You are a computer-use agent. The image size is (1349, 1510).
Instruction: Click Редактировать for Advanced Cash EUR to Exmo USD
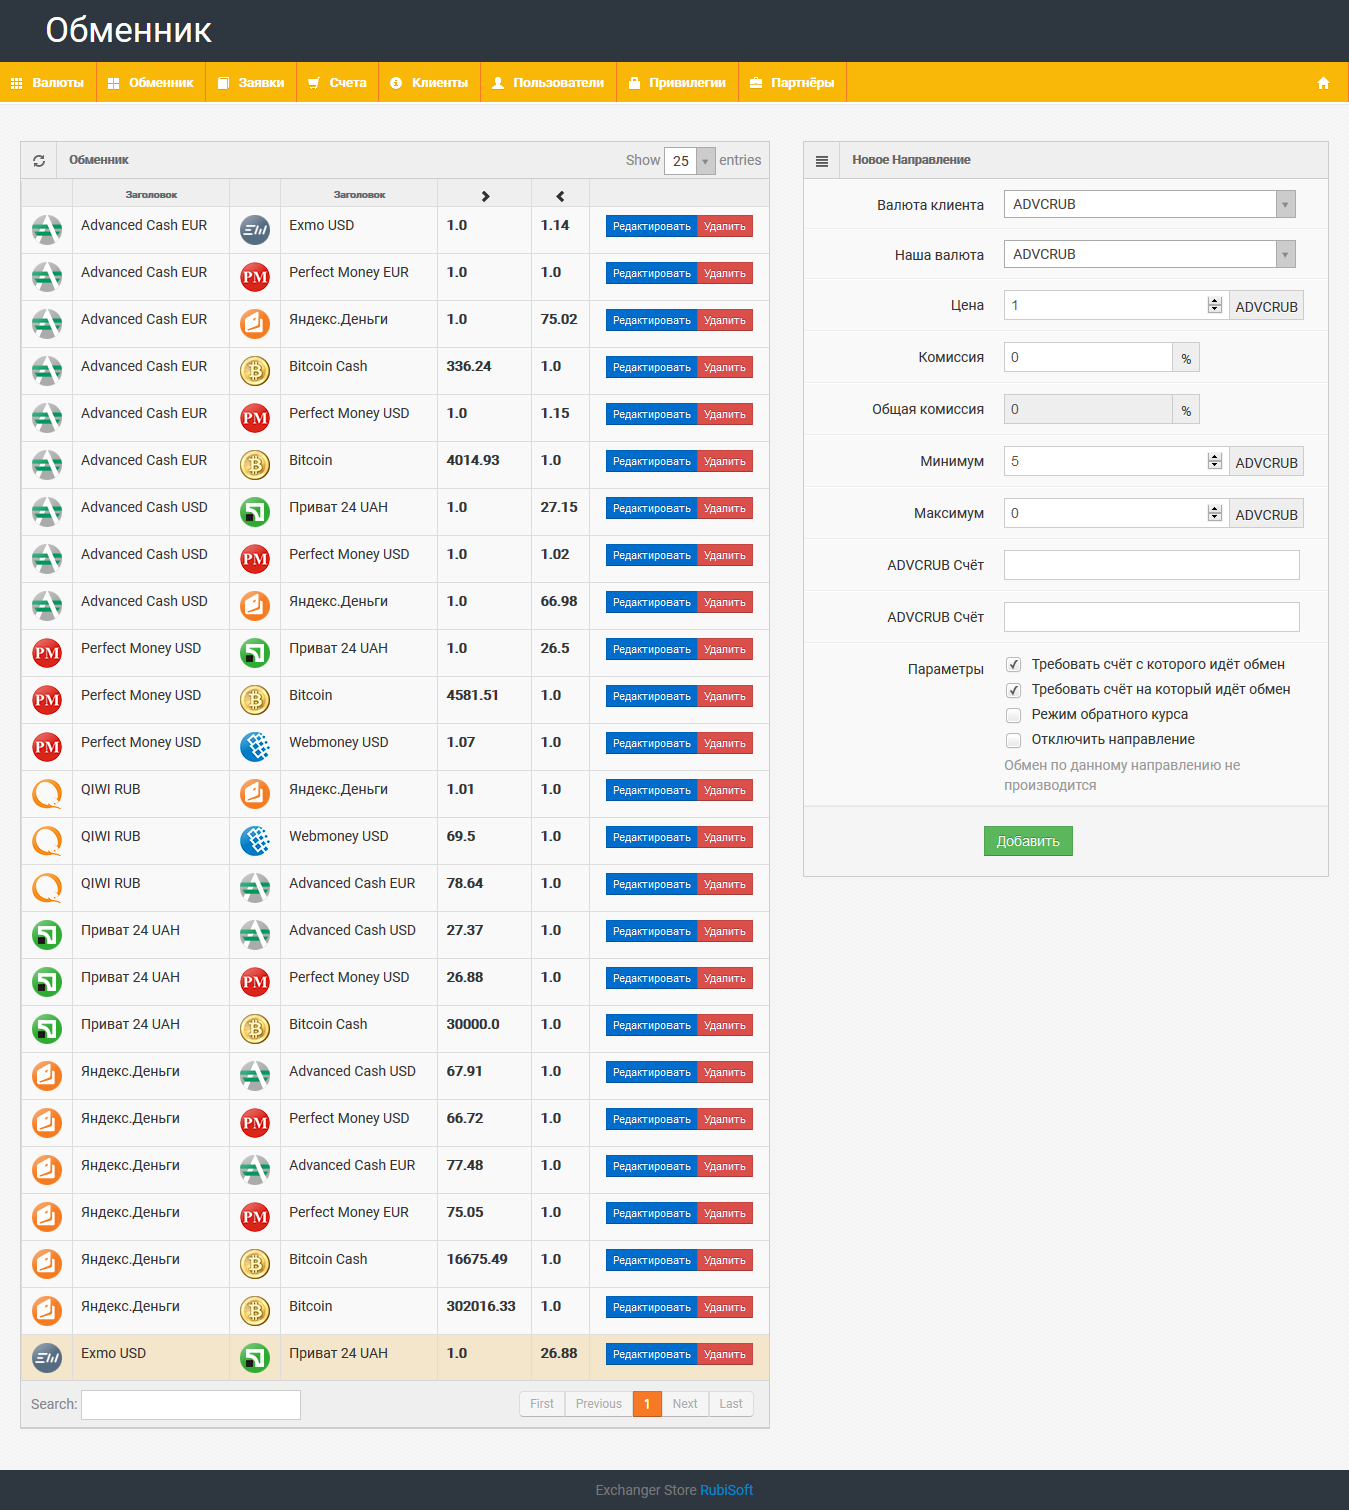click(651, 227)
